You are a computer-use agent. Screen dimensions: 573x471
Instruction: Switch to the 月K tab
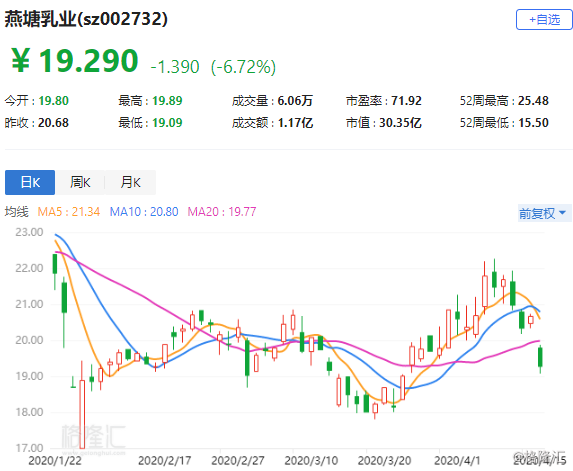coord(130,182)
